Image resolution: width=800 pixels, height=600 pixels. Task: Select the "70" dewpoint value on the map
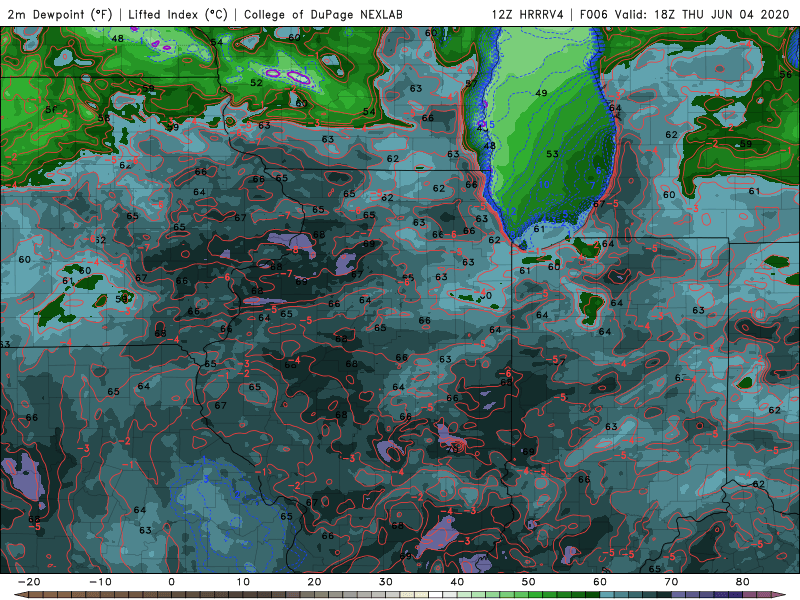pyautogui.click(x=453, y=449)
